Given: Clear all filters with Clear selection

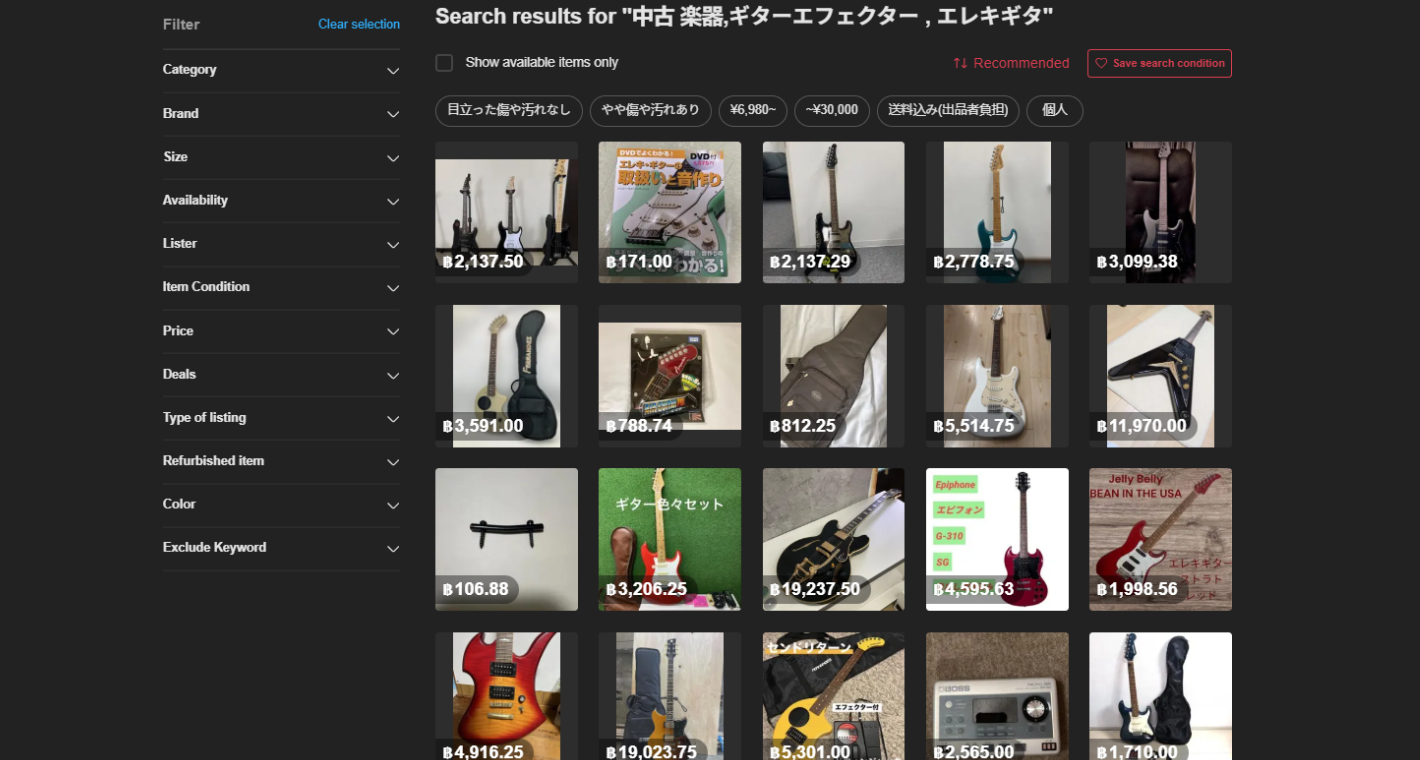Looking at the screenshot, I should coord(358,24).
